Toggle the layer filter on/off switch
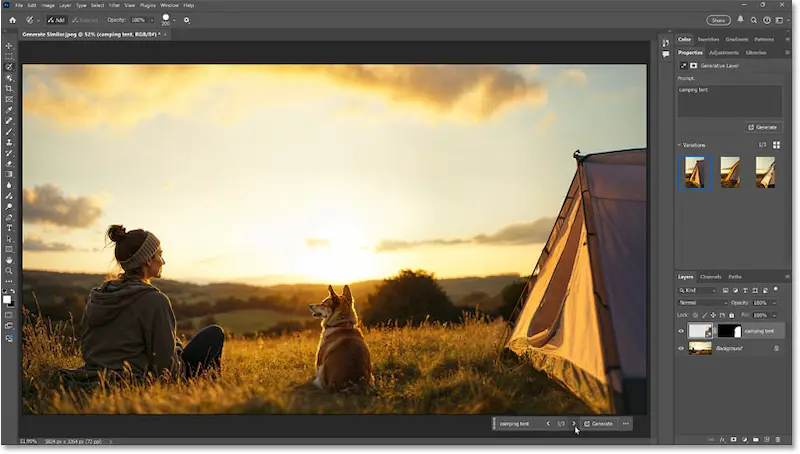This screenshot has height=454, width=800. tap(776, 289)
